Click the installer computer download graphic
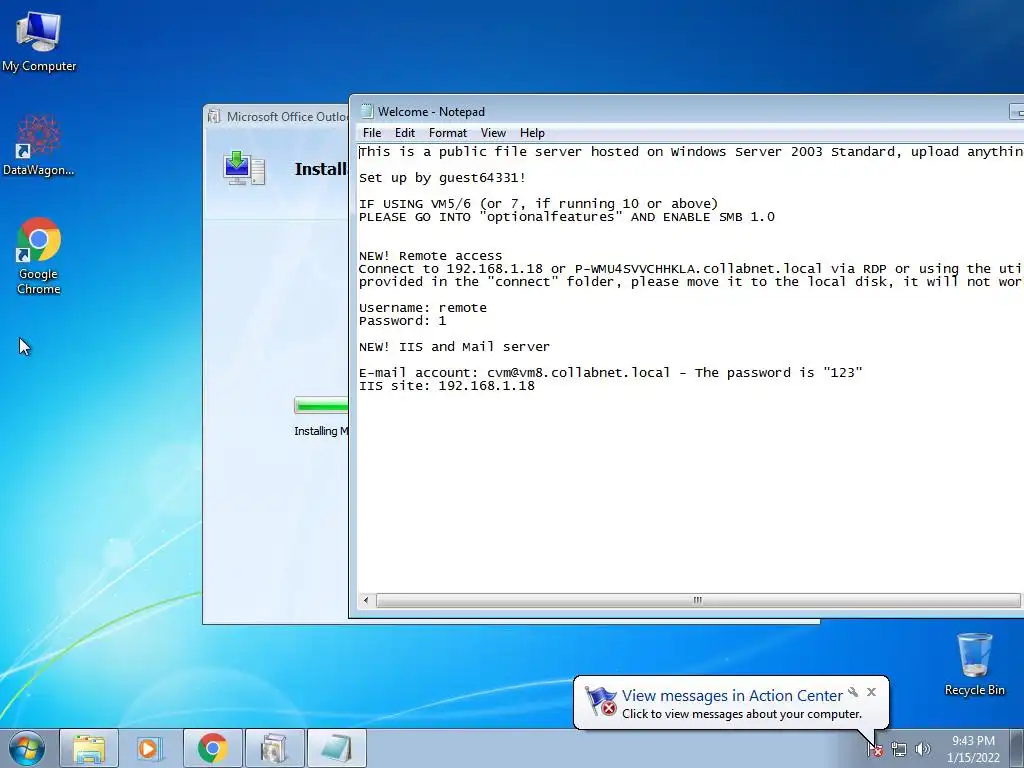This screenshot has height=768, width=1024. tap(244, 168)
